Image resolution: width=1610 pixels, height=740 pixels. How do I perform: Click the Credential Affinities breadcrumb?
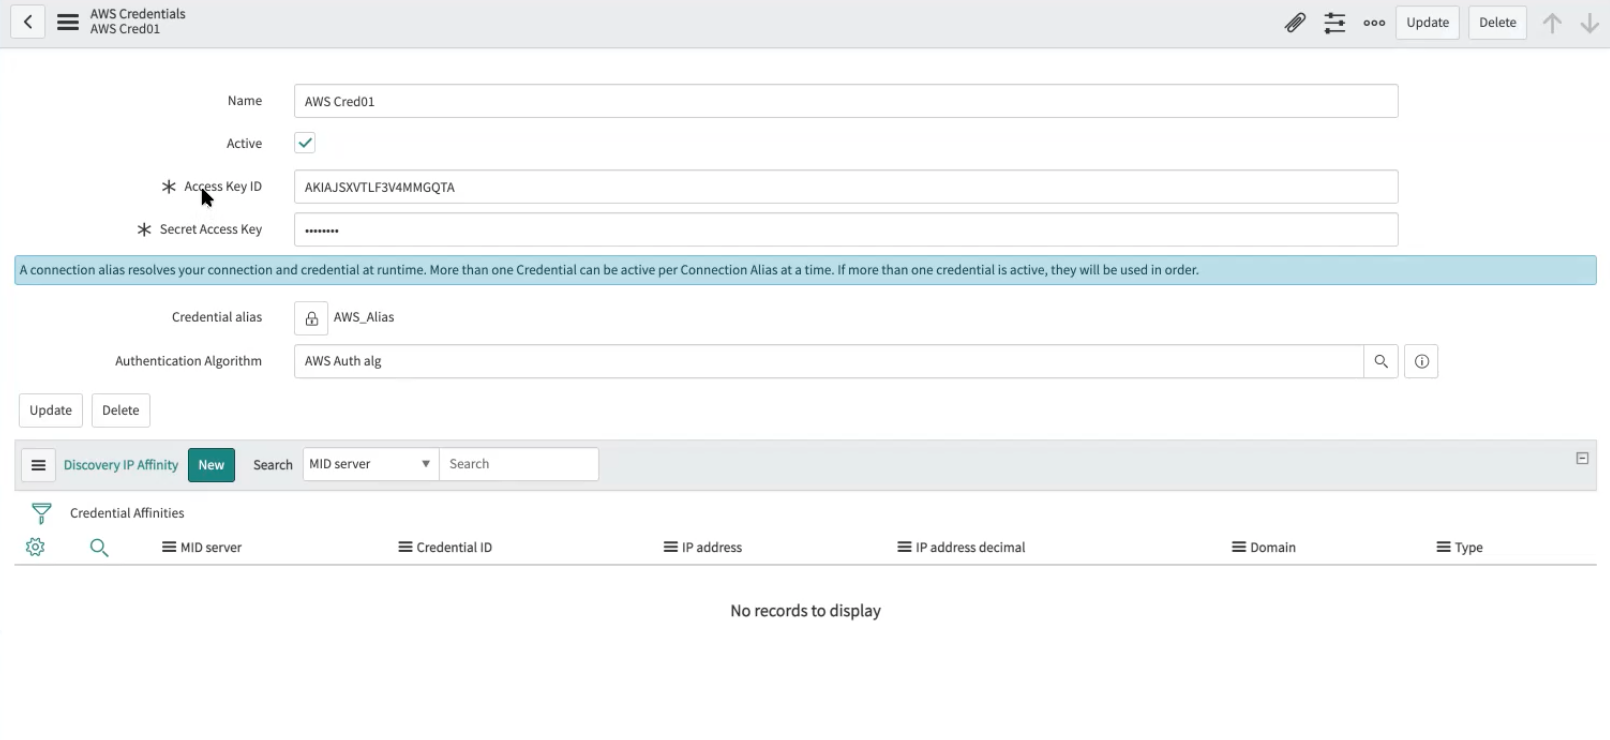coord(127,513)
